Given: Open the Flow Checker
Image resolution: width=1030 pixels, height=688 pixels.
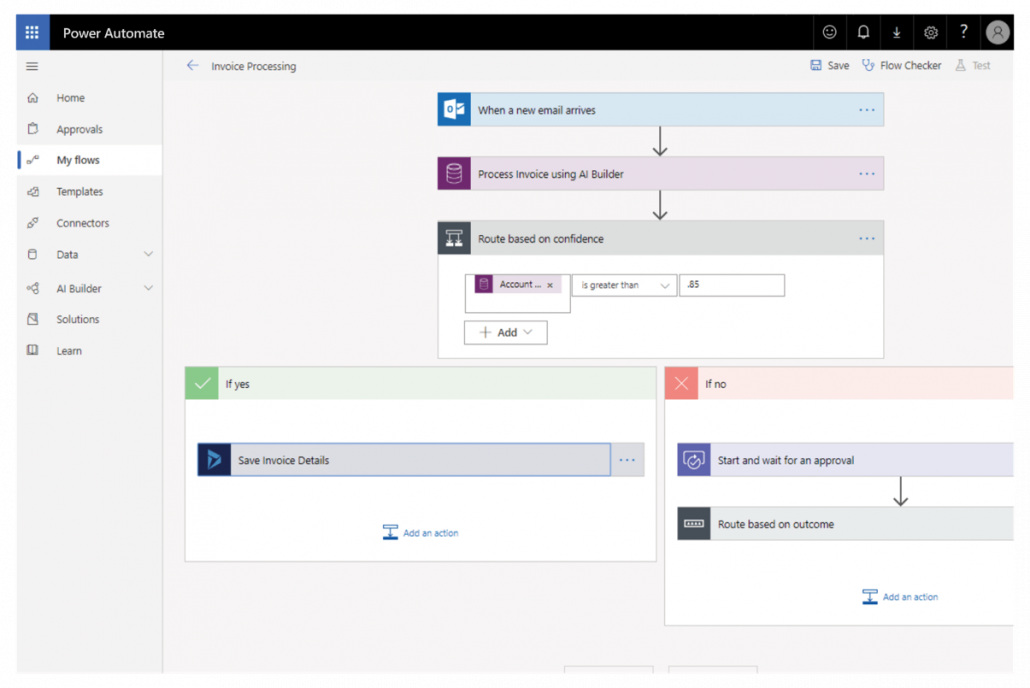Looking at the screenshot, I should click(901, 66).
